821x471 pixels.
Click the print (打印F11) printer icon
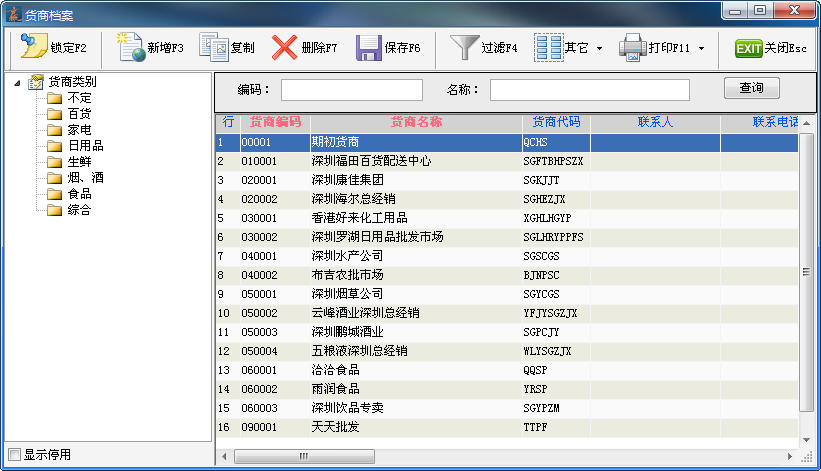tap(632, 47)
